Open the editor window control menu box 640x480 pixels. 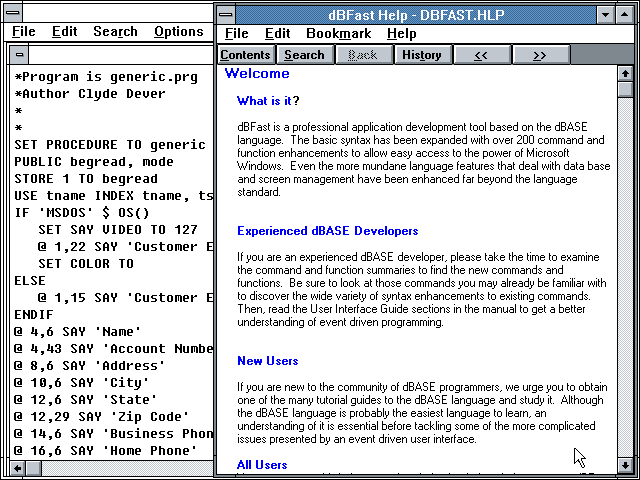click(13, 13)
